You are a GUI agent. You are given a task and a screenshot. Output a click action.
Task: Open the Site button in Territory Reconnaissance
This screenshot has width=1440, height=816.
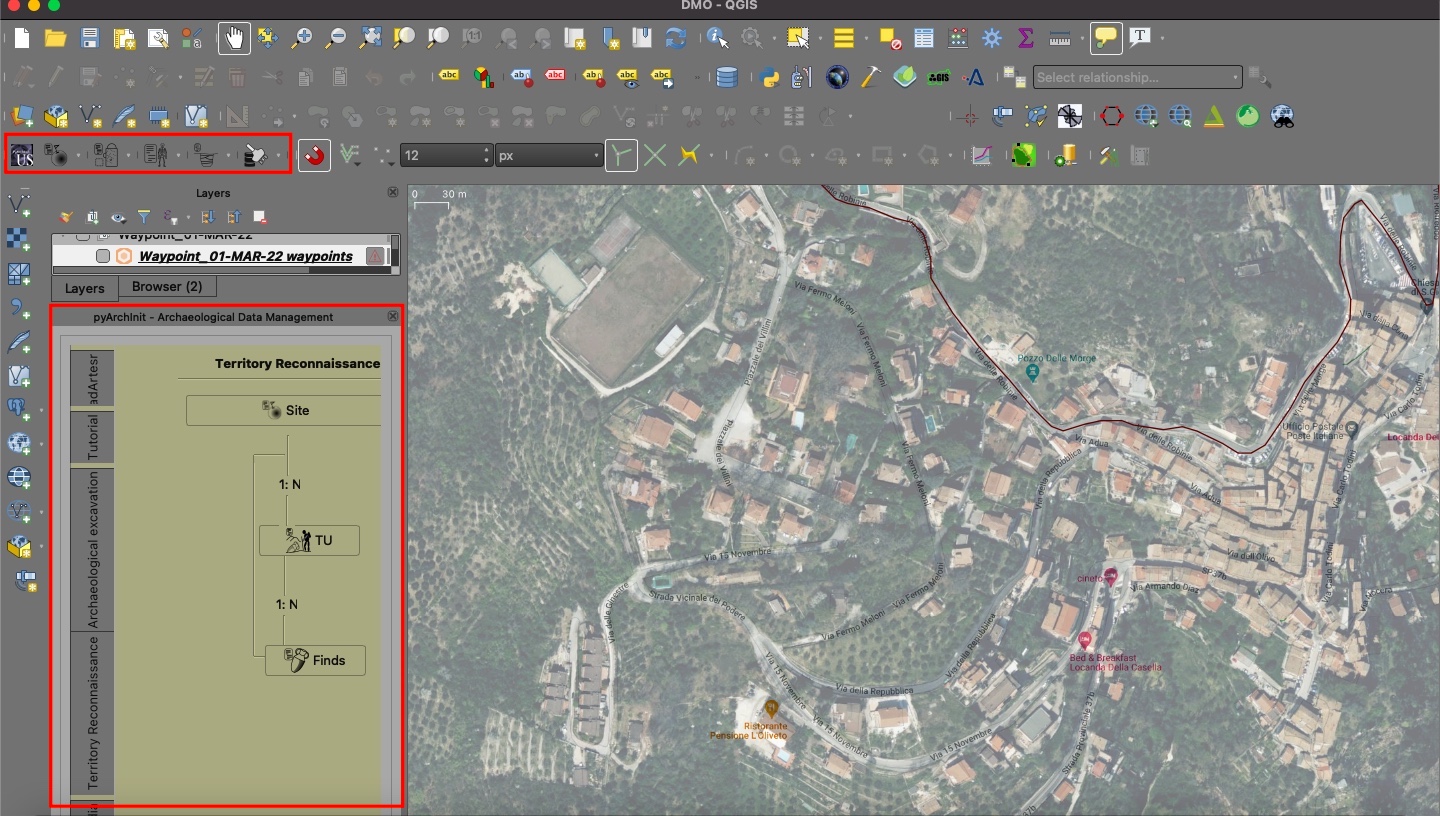pyautogui.click(x=283, y=410)
